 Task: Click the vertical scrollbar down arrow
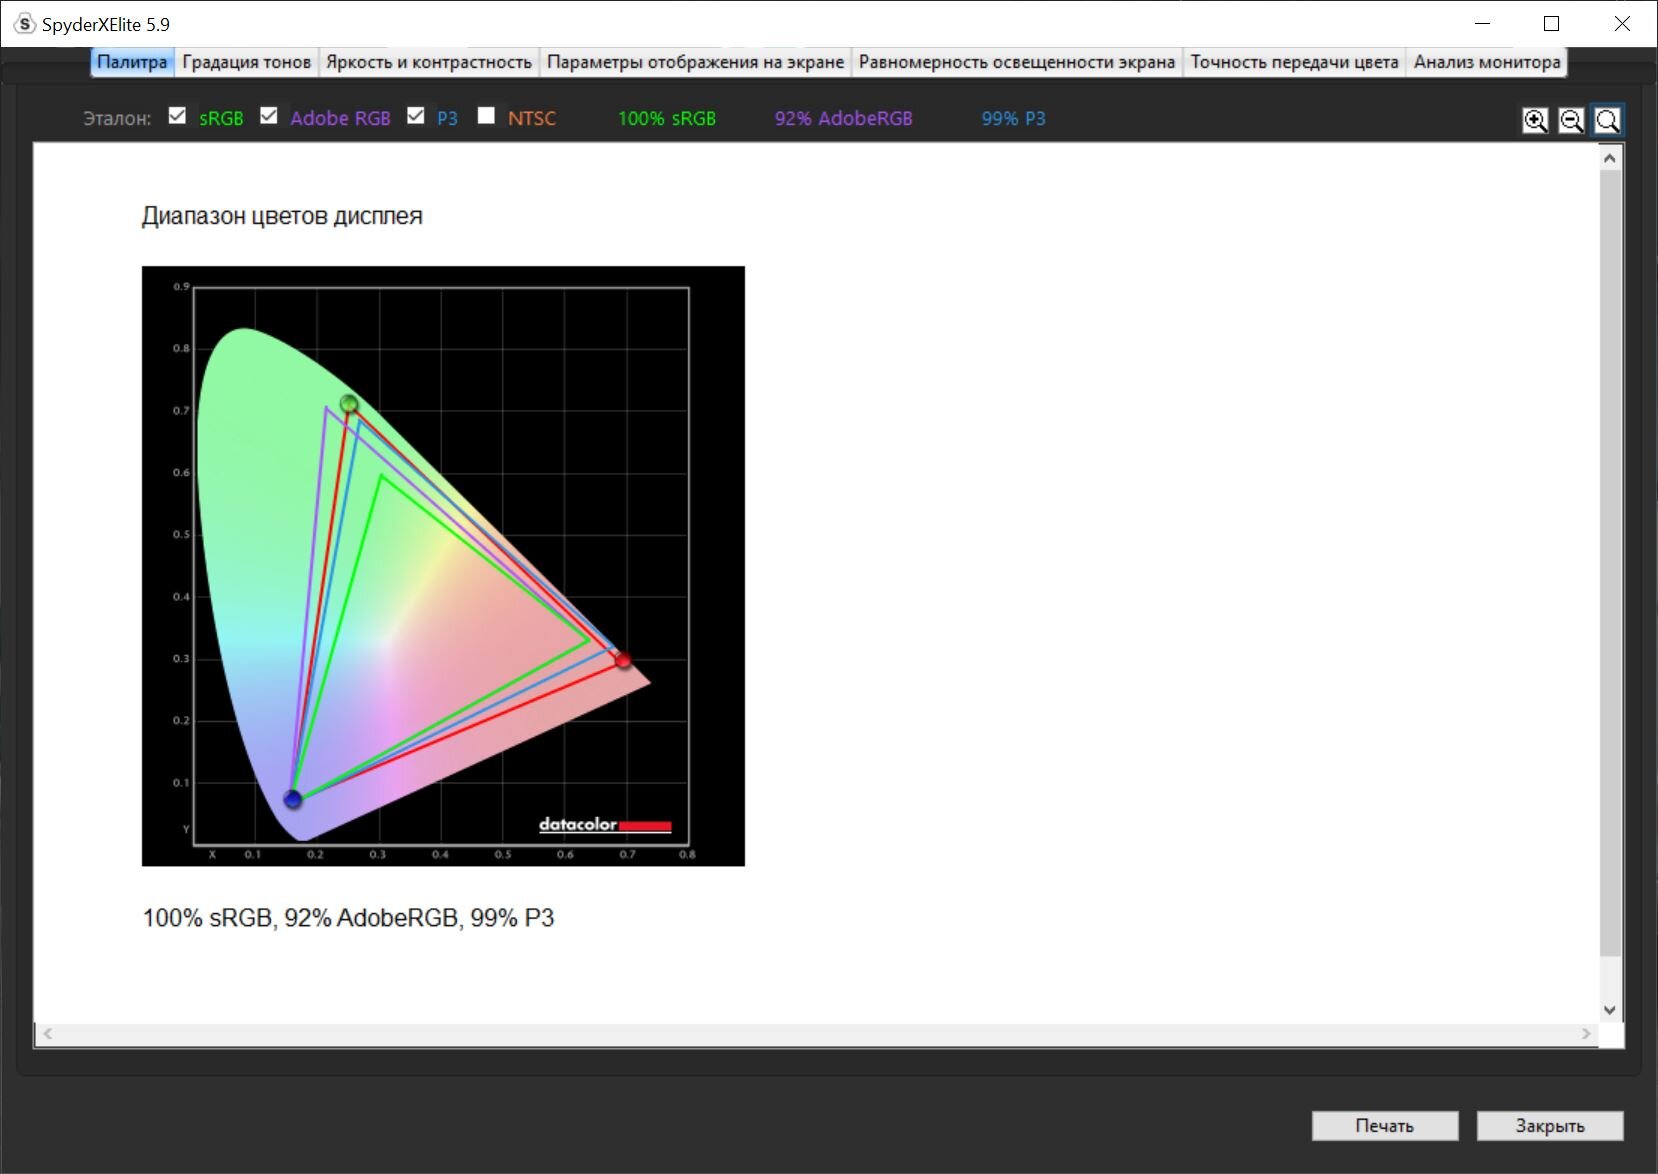point(1609,1010)
